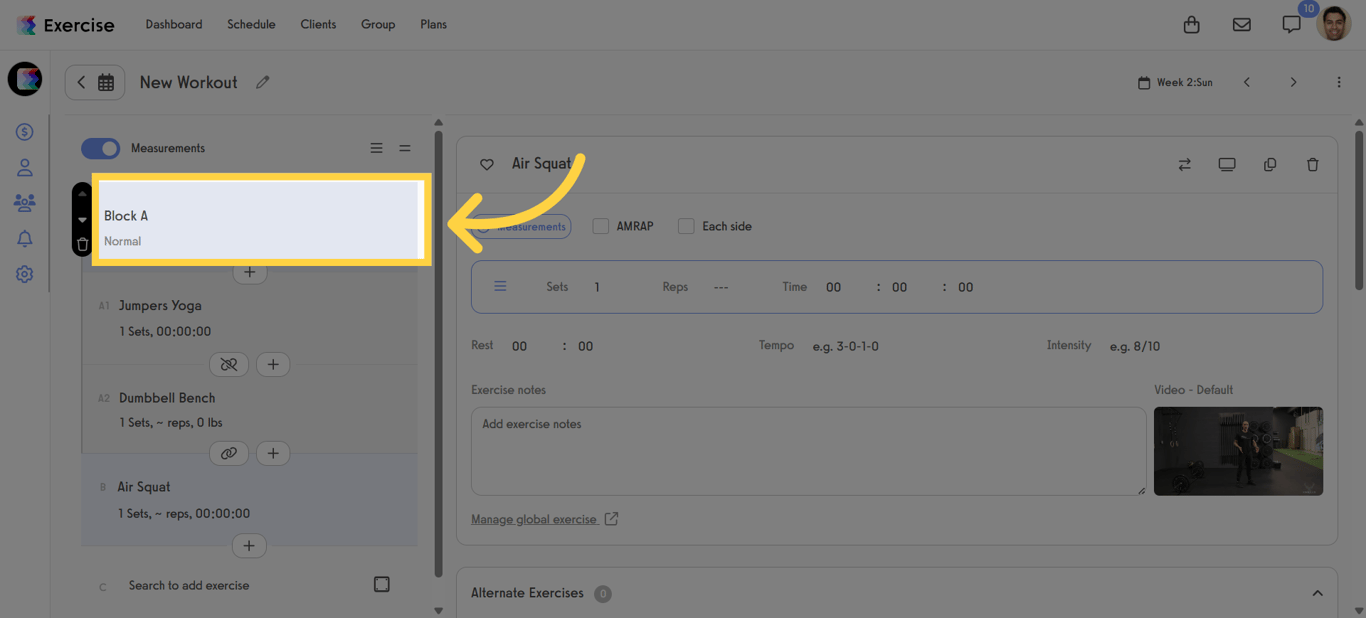Open the messages envelope icon

[1241, 24]
